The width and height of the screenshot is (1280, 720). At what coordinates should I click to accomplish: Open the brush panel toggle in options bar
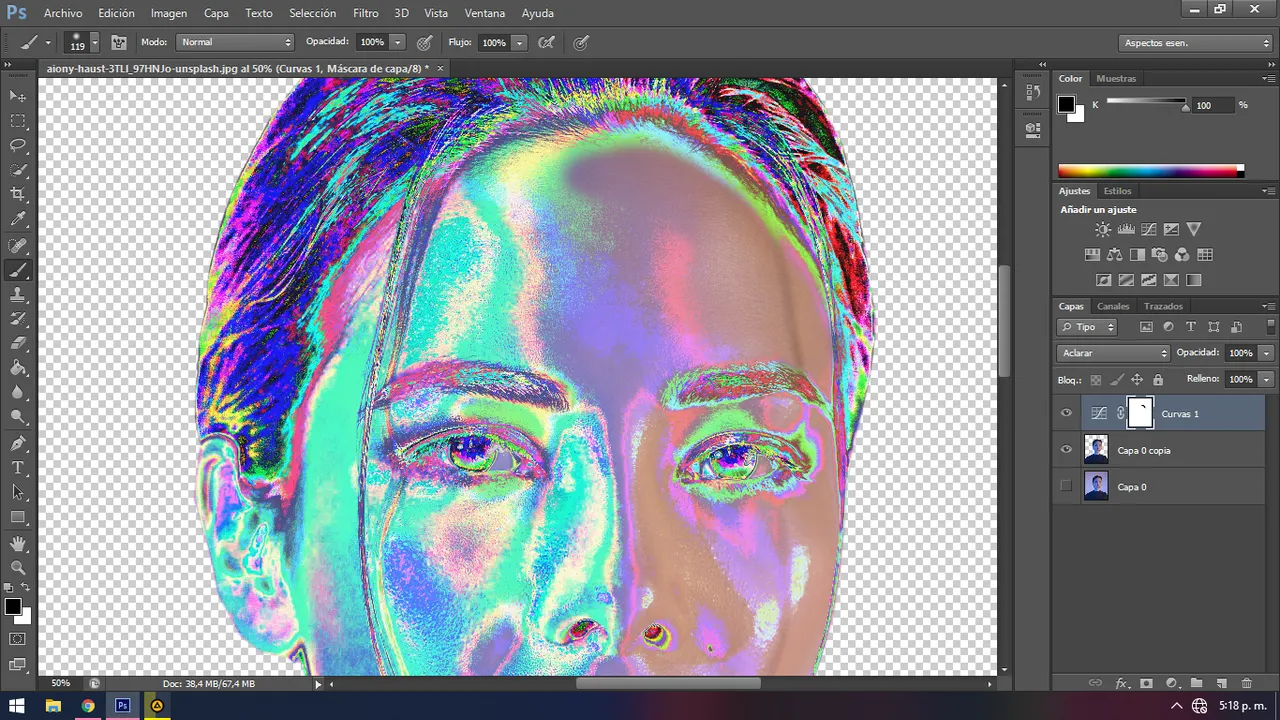118,43
